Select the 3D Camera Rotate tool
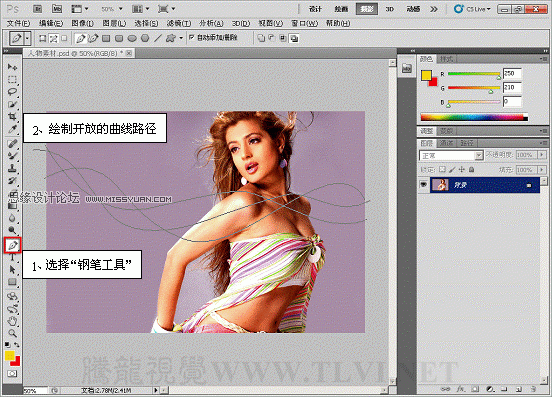 (12, 309)
